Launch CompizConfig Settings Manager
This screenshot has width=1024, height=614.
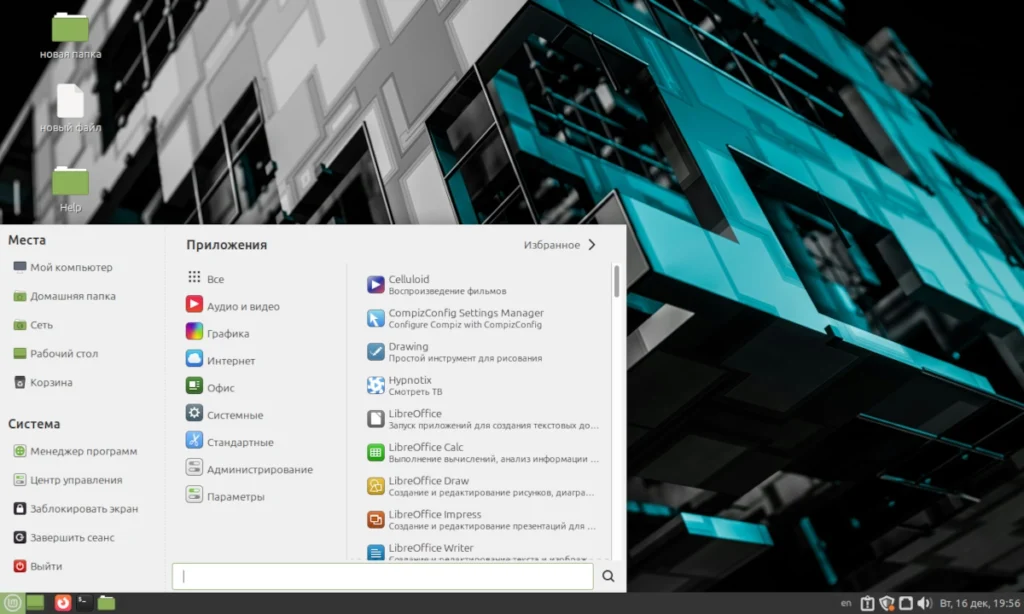click(x=482, y=318)
